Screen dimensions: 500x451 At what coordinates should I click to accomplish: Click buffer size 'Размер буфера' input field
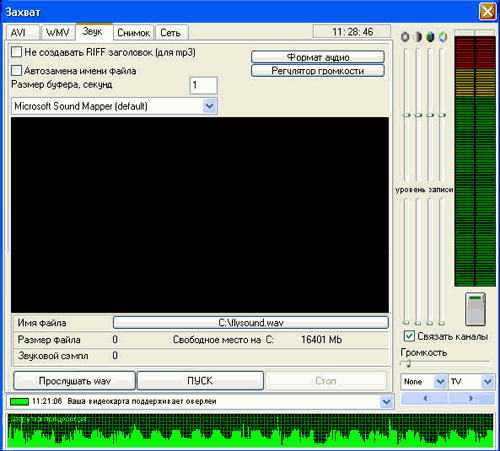[x=204, y=85]
